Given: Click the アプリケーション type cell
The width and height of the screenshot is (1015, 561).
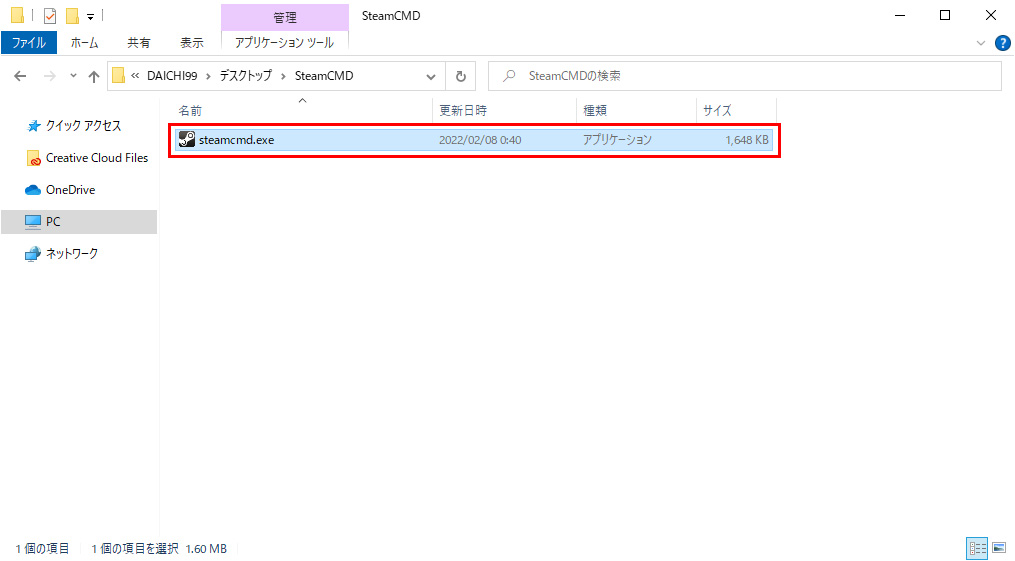Looking at the screenshot, I should [x=617, y=140].
